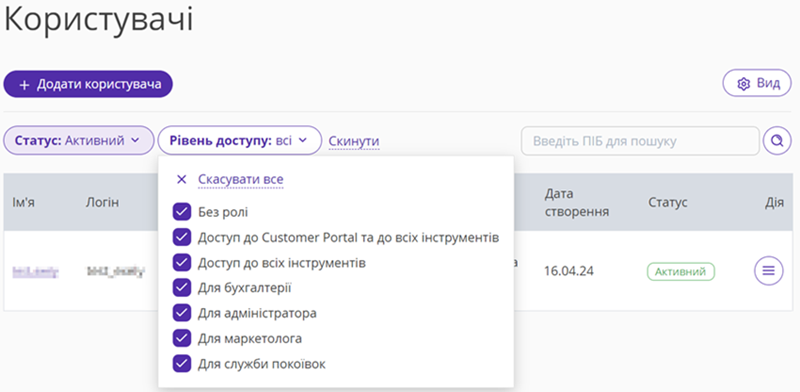
Task: Click the Логін column header
Action: point(102,203)
